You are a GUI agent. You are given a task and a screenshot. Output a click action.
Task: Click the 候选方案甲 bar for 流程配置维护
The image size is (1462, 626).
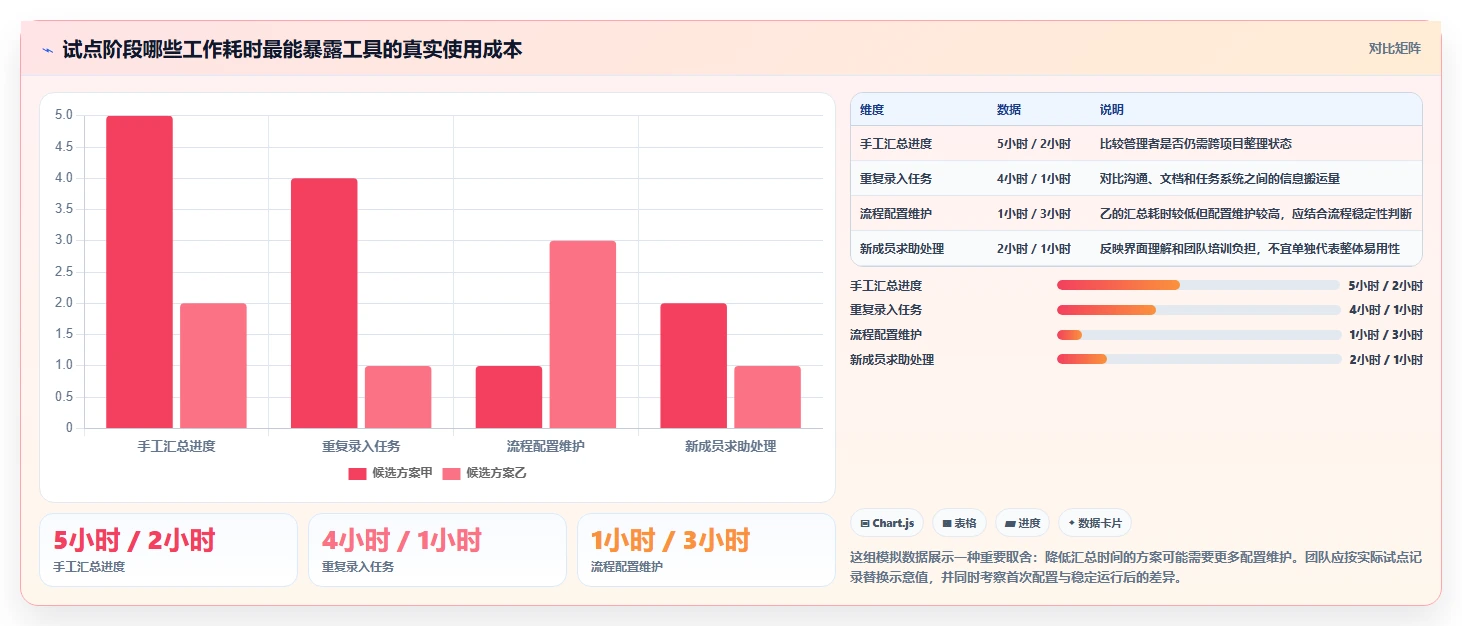click(509, 397)
